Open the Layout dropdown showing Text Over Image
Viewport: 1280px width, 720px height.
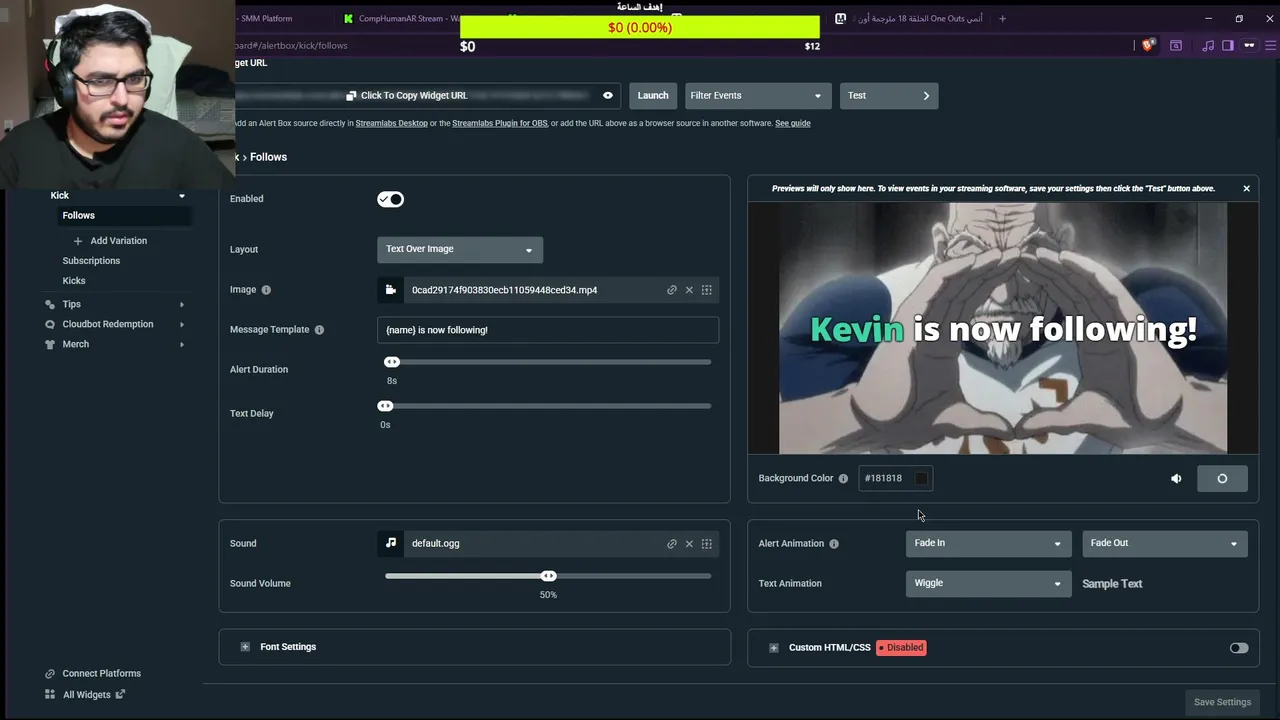(x=460, y=249)
